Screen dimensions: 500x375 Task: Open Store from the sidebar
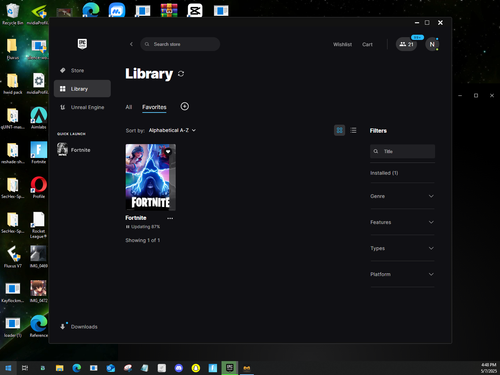(82, 71)
